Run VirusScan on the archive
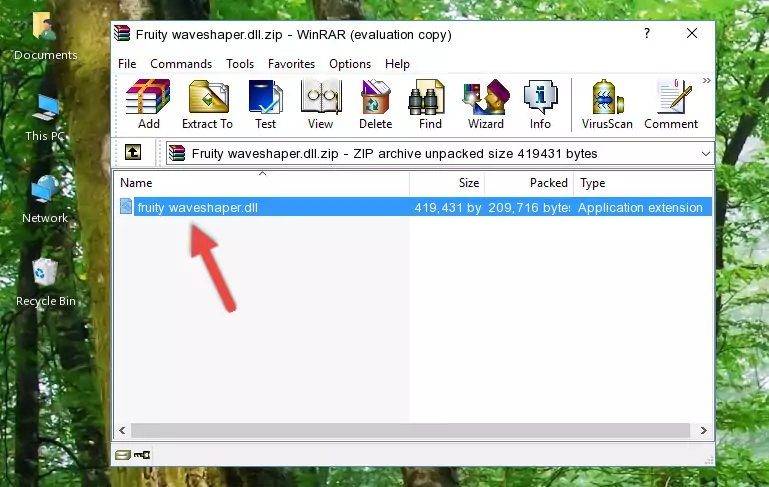 pyautogui.click(x=607, y=104)
